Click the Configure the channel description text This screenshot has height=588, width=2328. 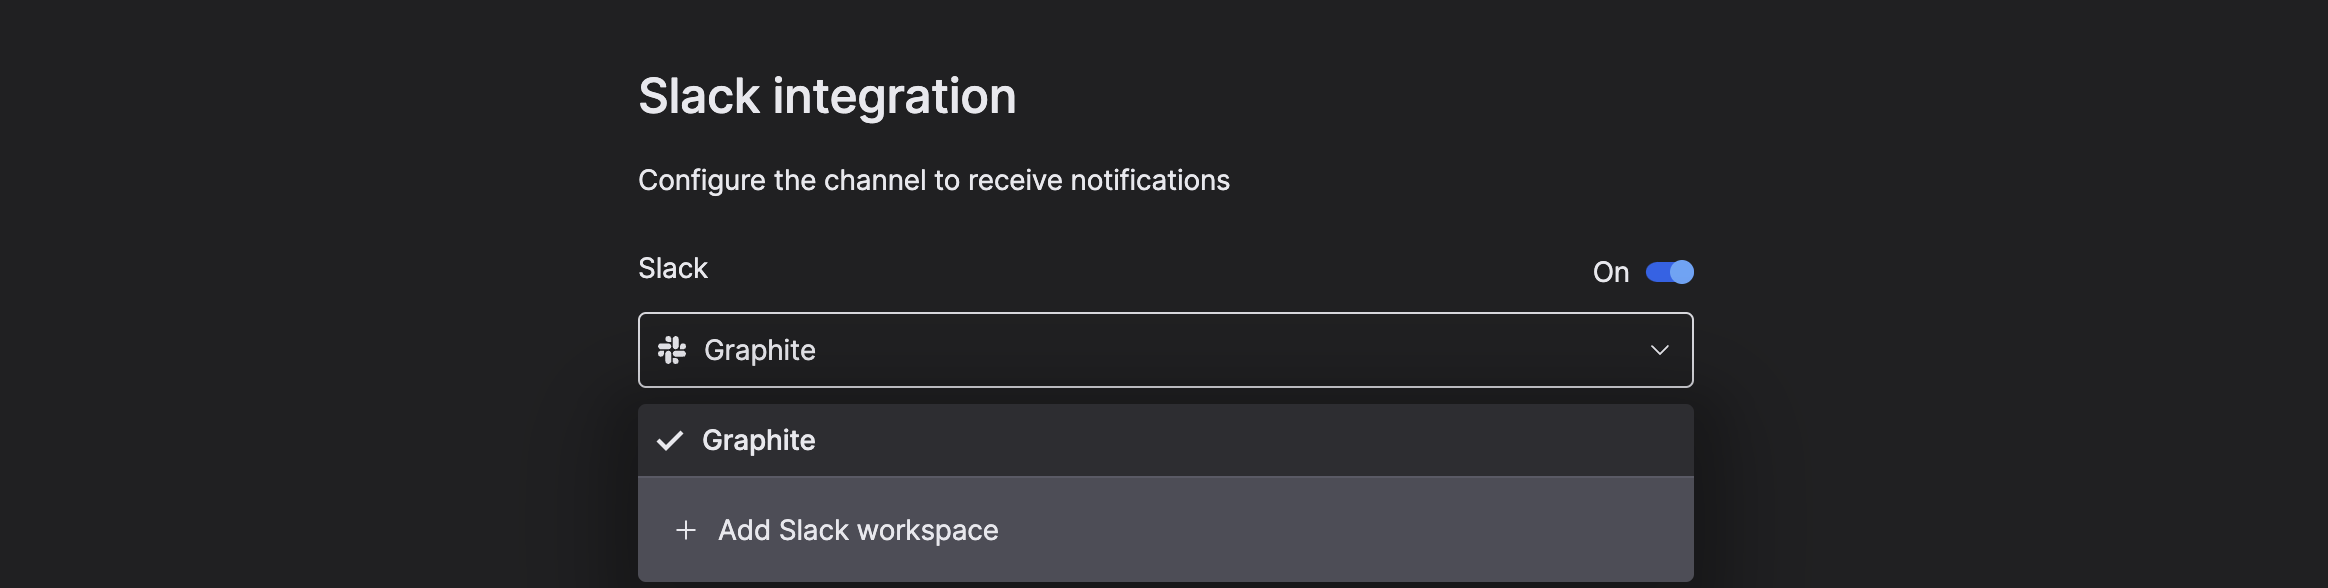[x=934, y=180]
